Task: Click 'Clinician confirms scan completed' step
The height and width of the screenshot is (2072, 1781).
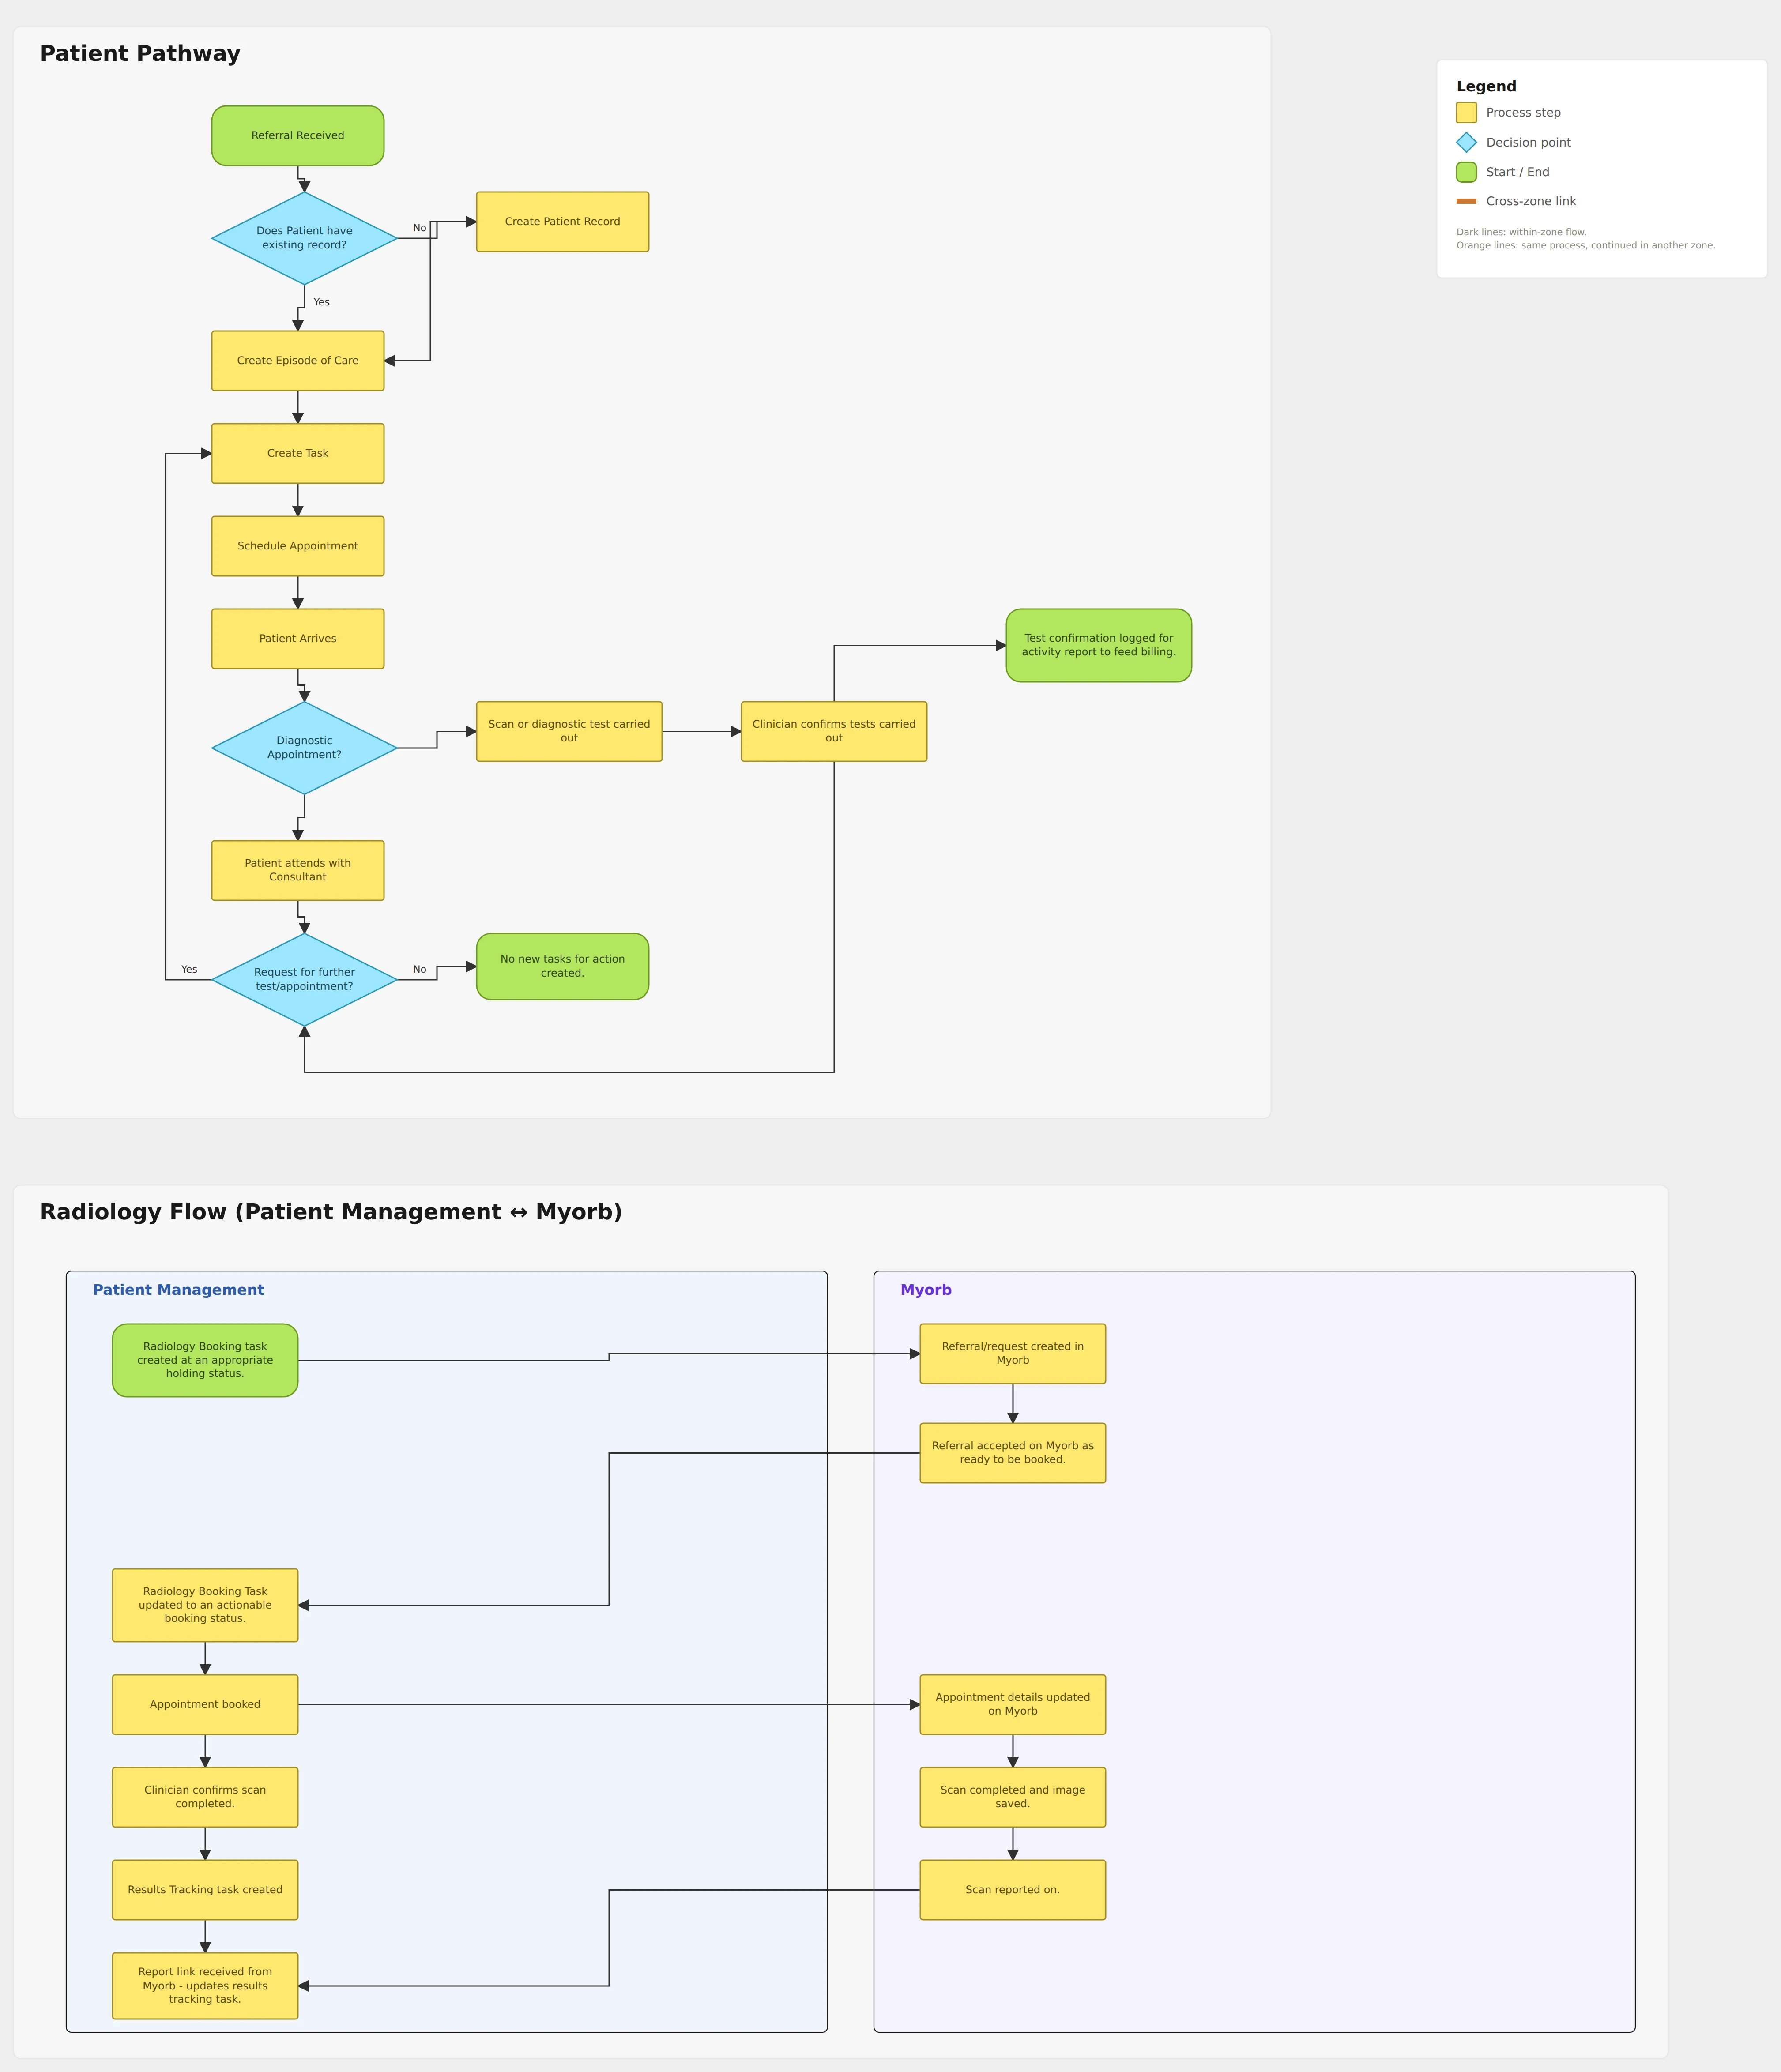Action: click(x=205, y=1797)
